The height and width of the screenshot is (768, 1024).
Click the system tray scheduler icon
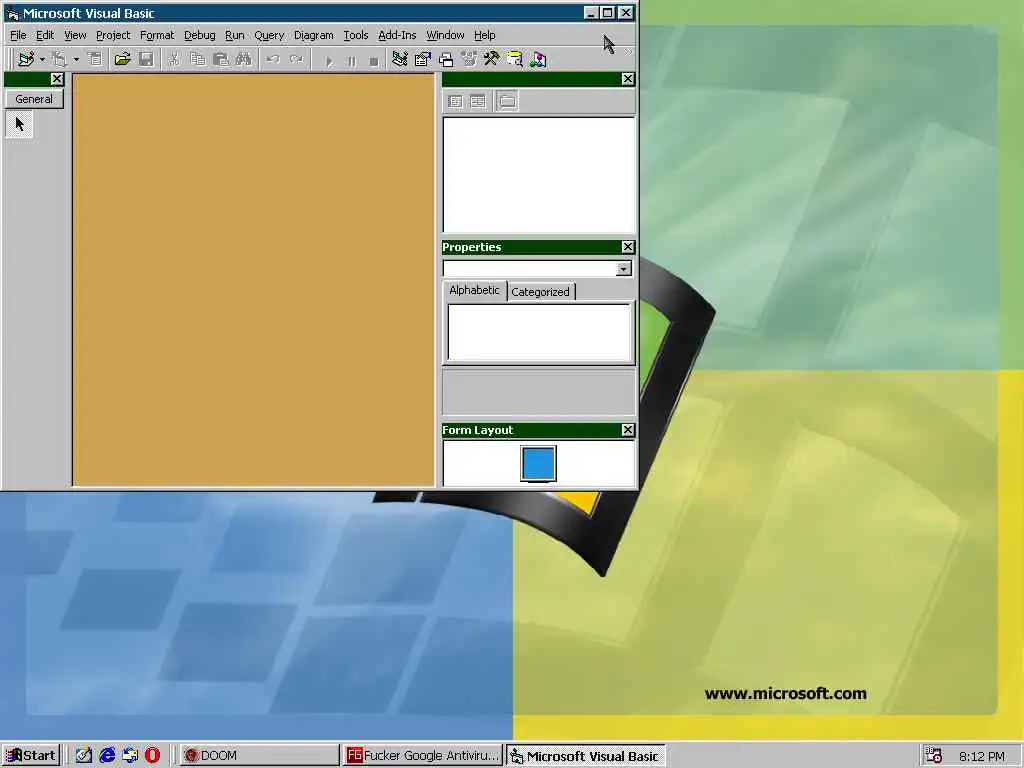(x=934, y=756)
